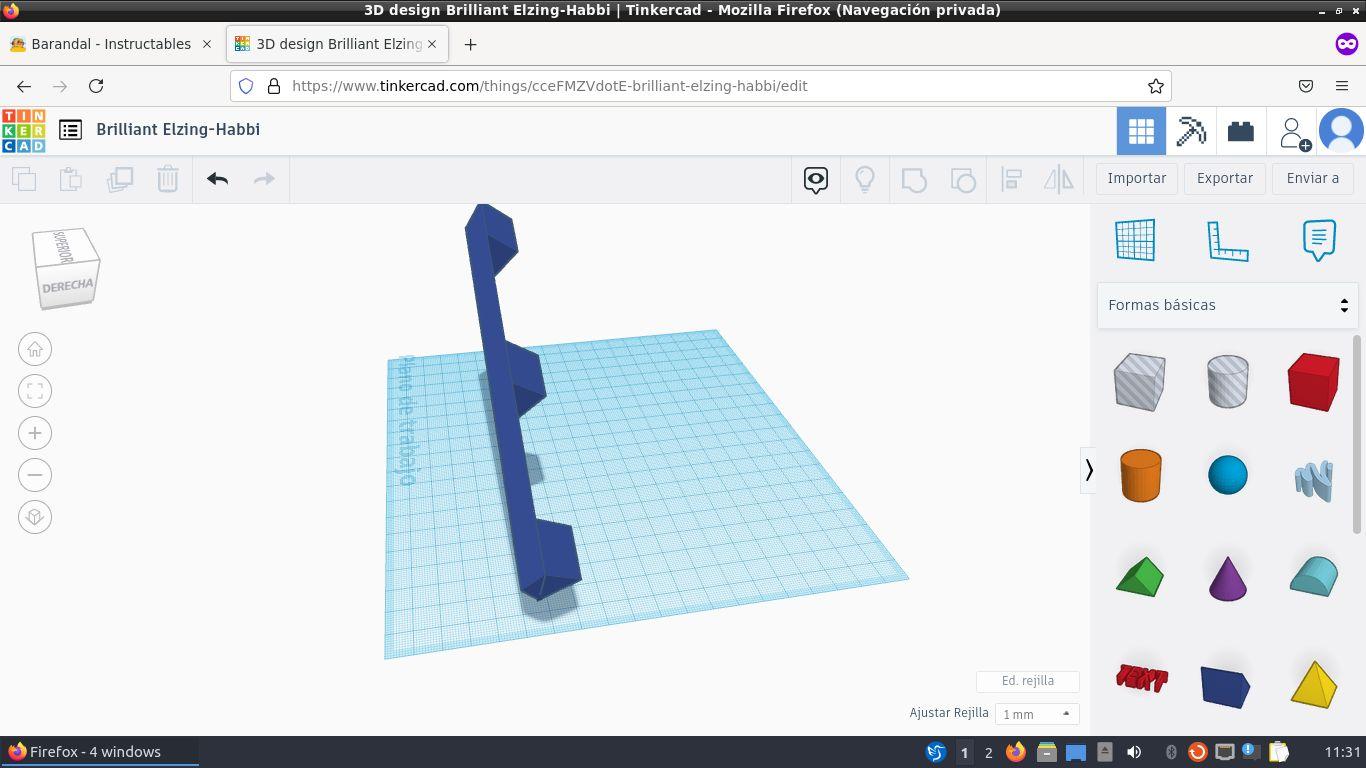Click the Ungroup shapes icon

pos(963,180)
